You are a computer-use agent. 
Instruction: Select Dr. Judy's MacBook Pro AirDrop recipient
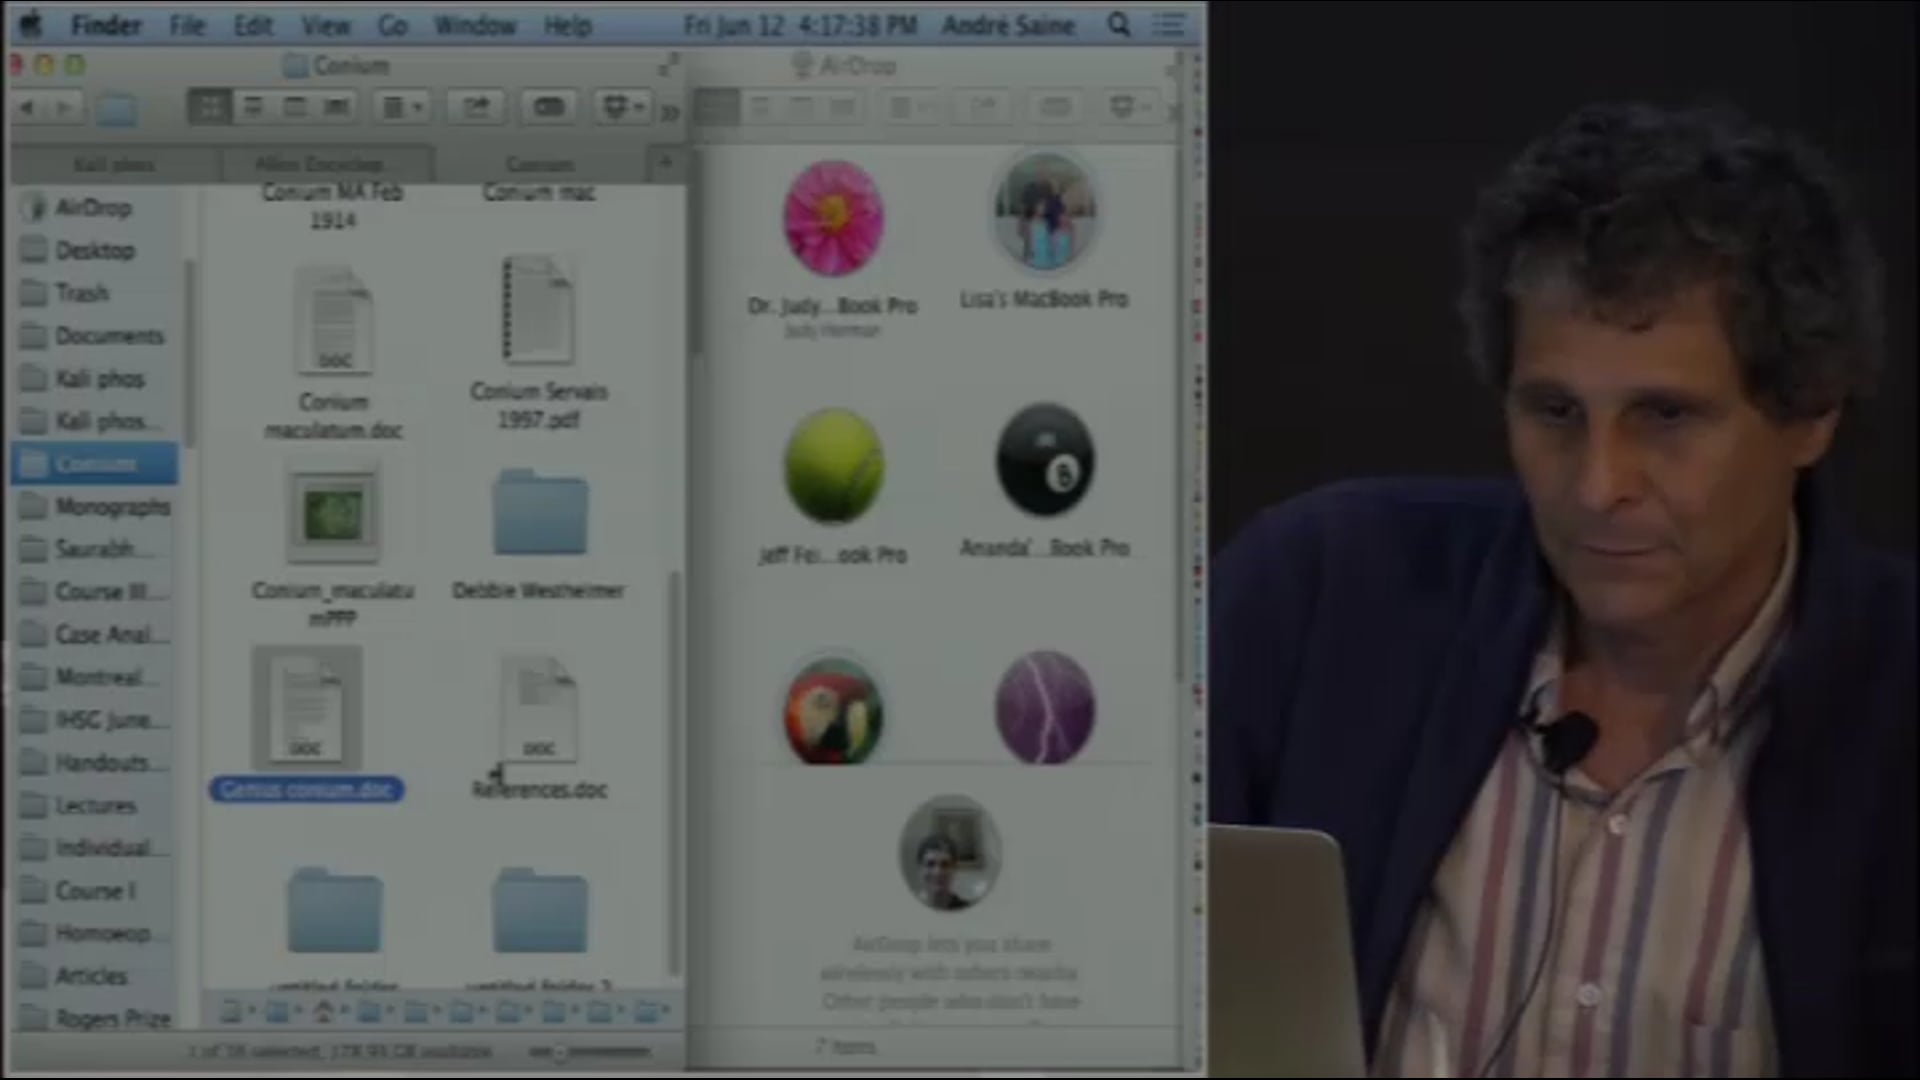tap(833, 219)
